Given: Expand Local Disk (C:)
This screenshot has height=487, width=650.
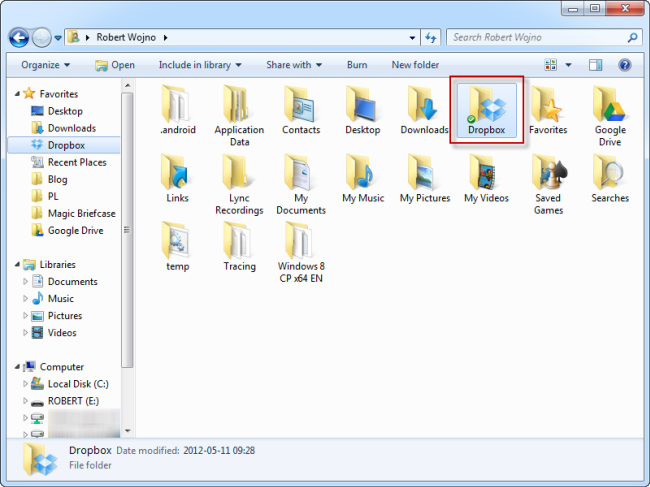Looking at the screenshot, I should click(25, 384).
